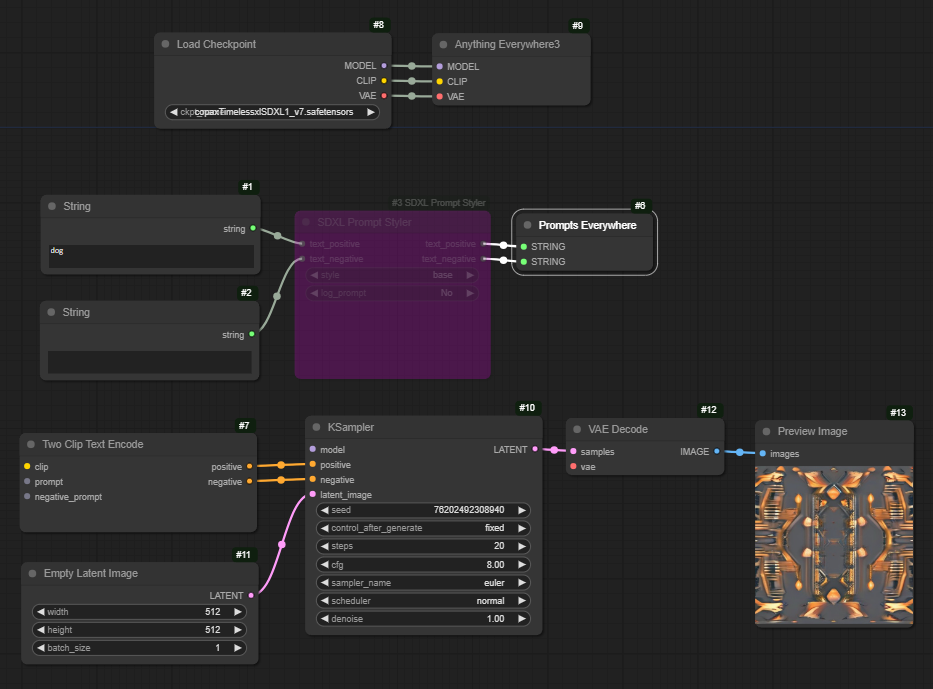This screenshot has width=933, height=689.
Task: Change sampler_name using its right arrow
Action: point(521,582)
